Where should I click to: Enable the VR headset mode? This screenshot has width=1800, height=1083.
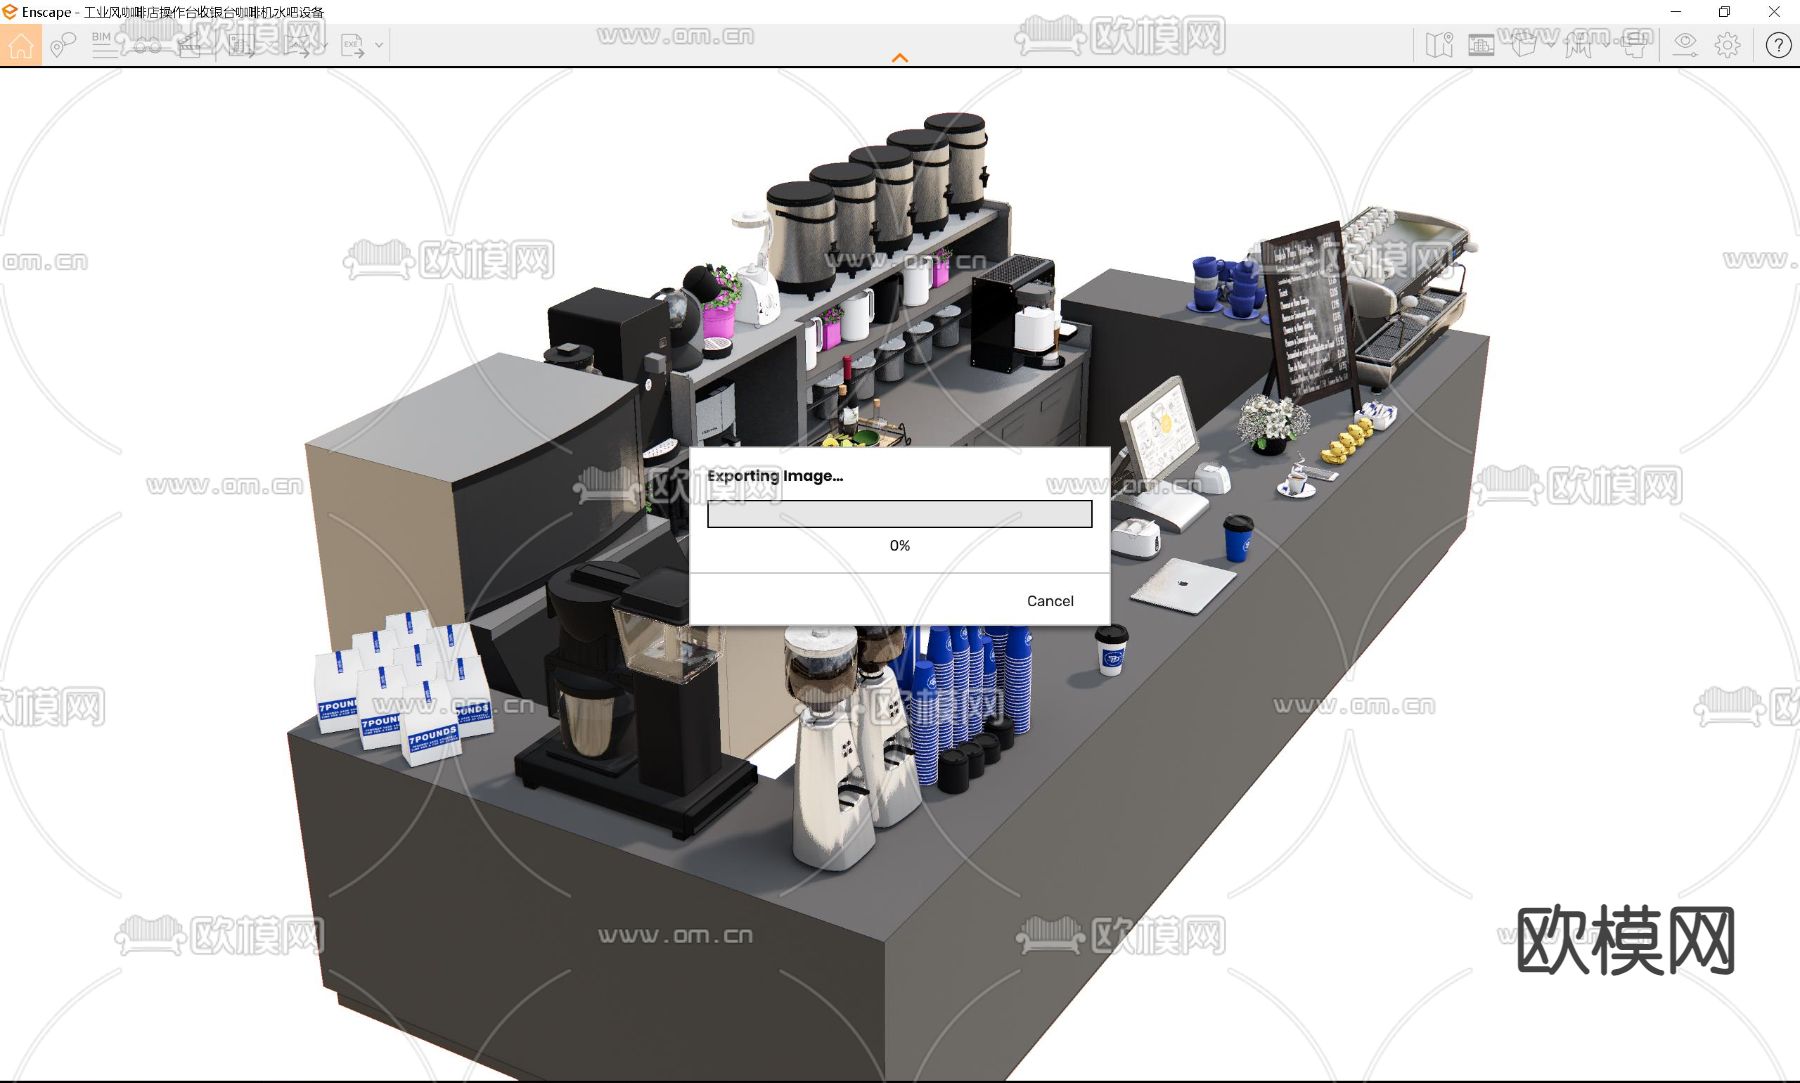point(1635,45)
